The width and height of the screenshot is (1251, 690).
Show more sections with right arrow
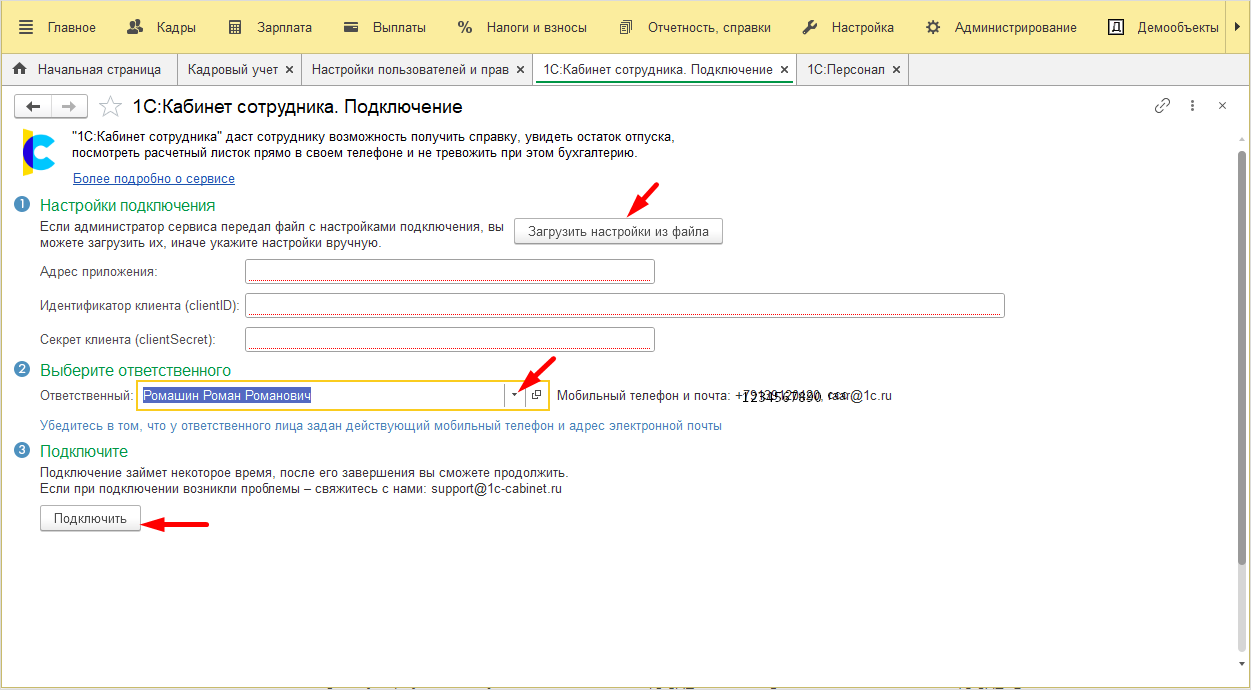click(1240, 27)
